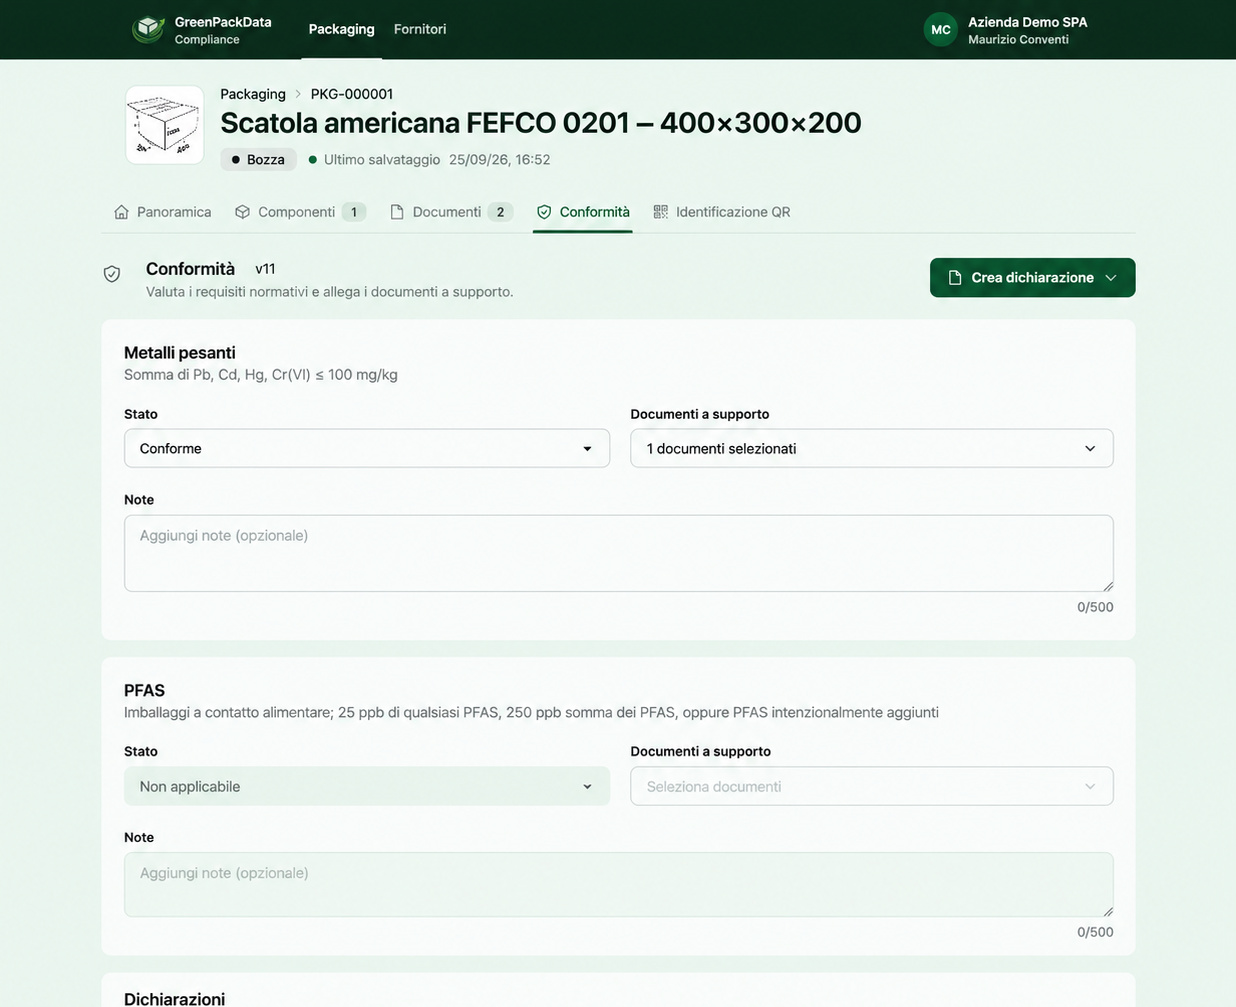
Task: Switch to the Documenti tab
Action: pos(451,212)
